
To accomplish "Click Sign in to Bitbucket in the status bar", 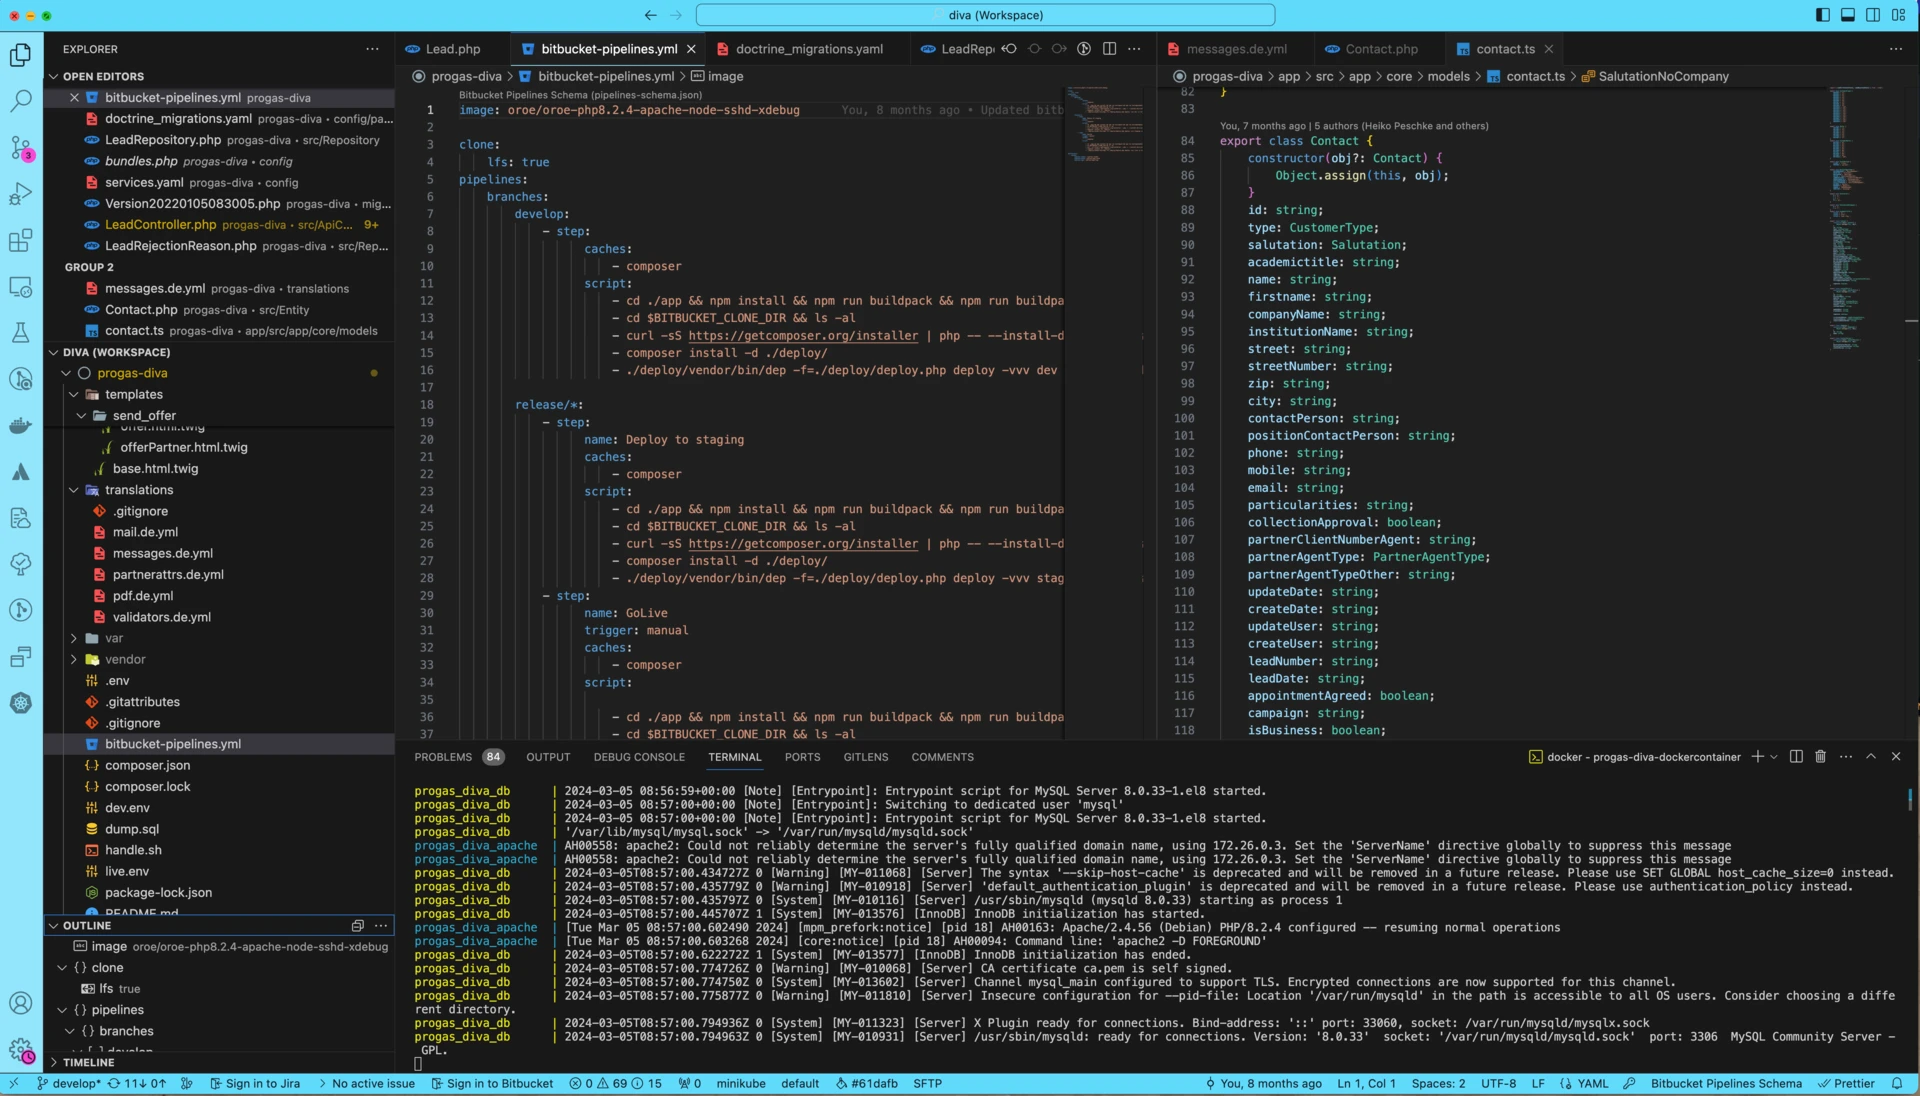I will coord(498,1083).
